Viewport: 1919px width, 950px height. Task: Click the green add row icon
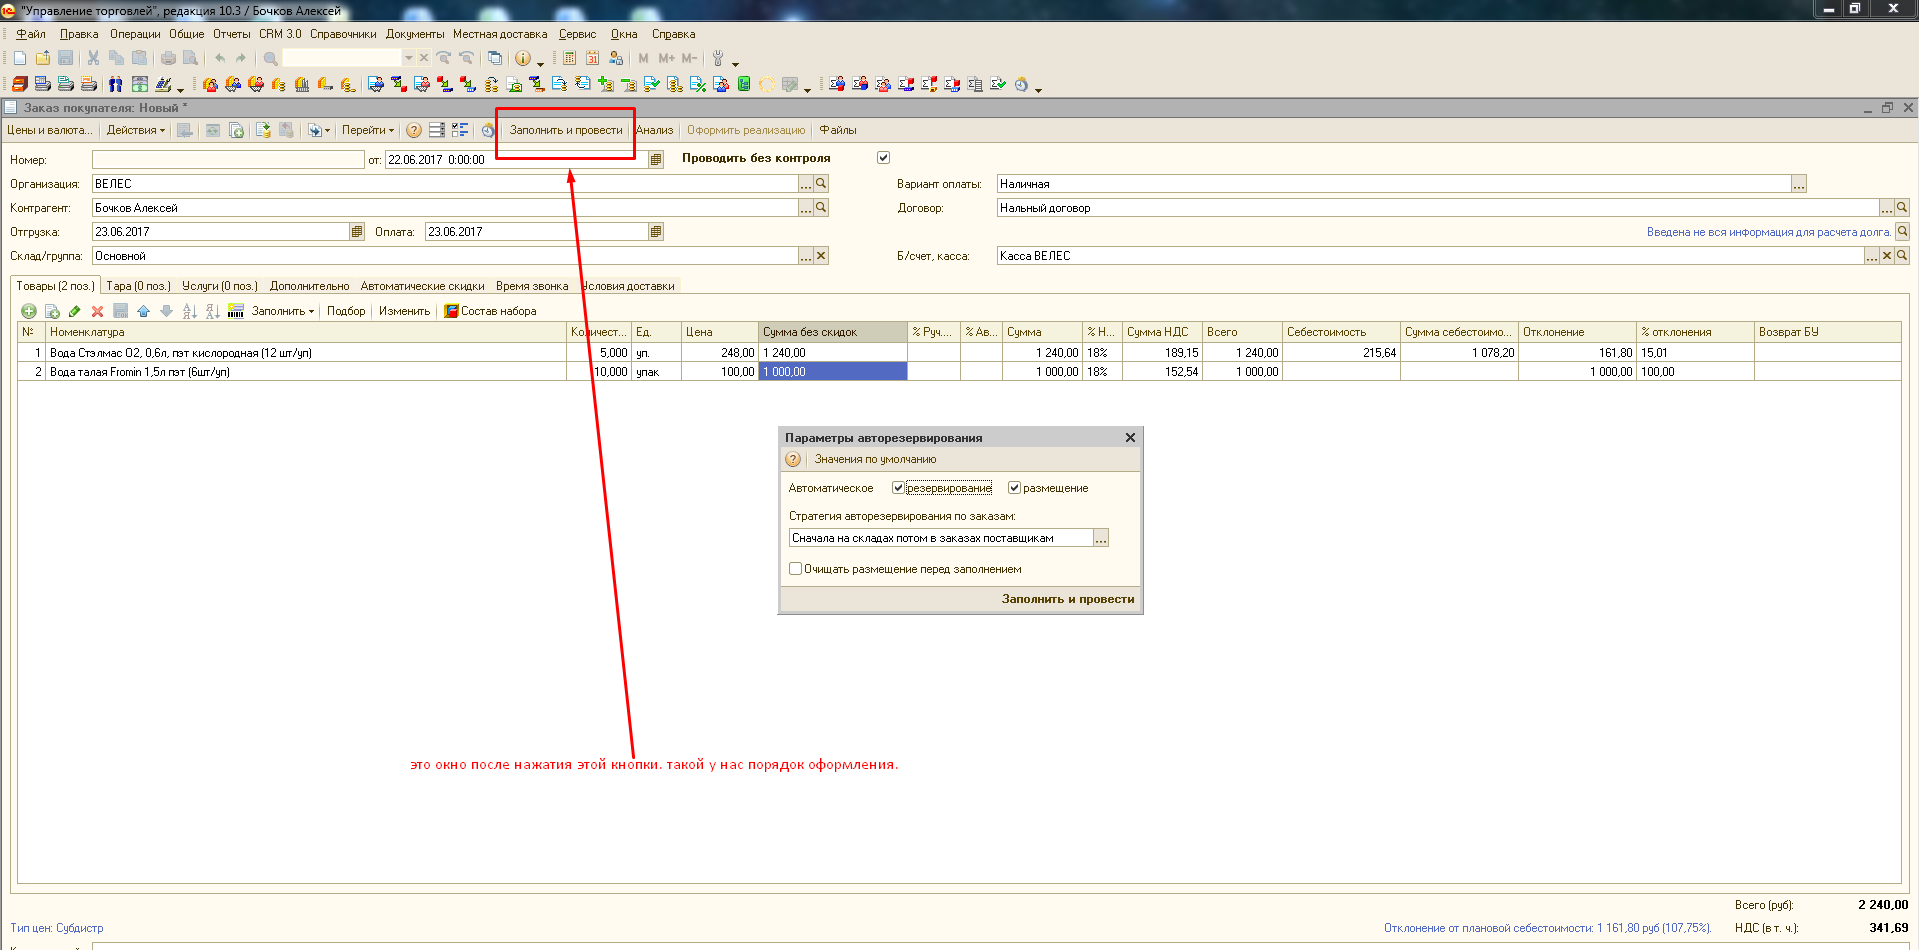(x=29, y=311)
